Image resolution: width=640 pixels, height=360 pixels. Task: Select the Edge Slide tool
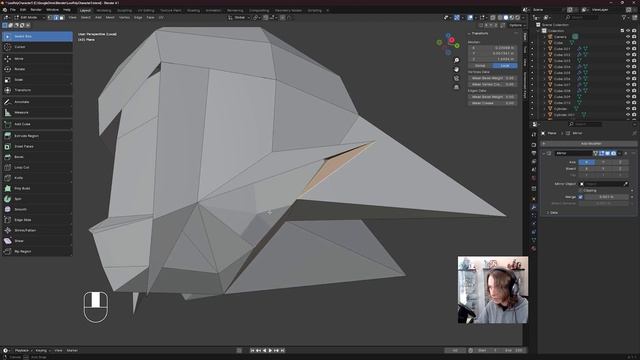coord(37,220)
